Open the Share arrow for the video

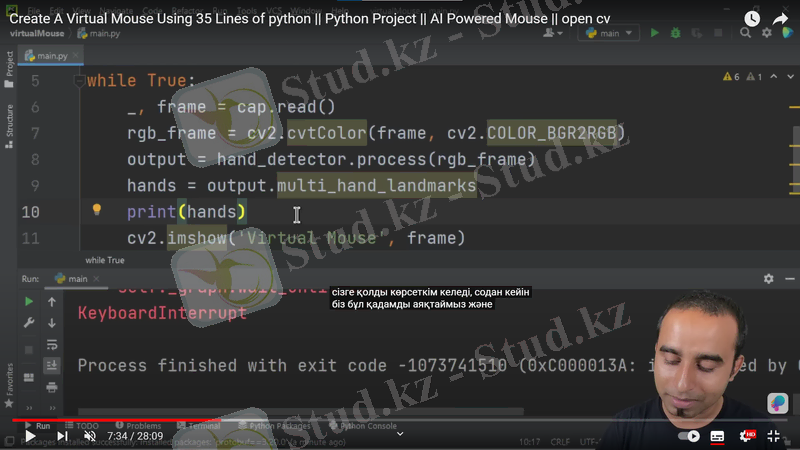click(780, 19)
